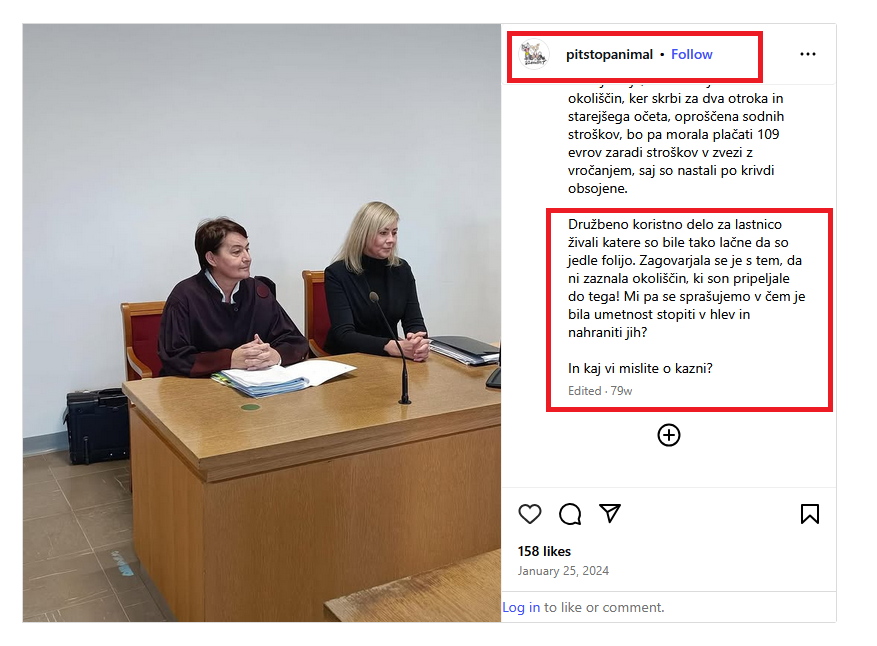The width and height of the screenshot is (877, 646).
Task: Click the 'to like or comment' prompt
Action: (604, 607)
